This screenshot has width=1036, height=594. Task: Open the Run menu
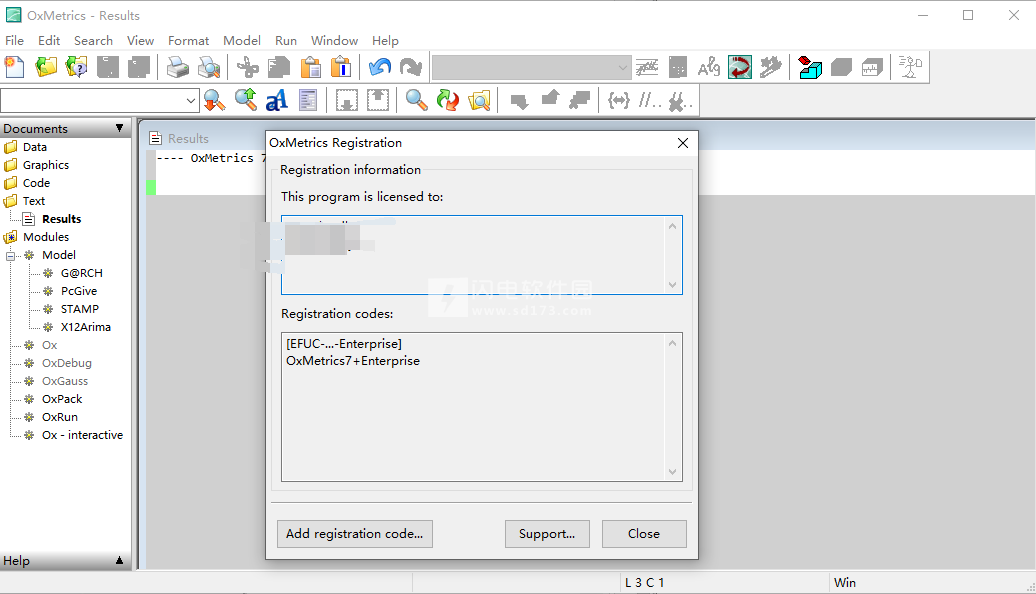click(286, 40)
